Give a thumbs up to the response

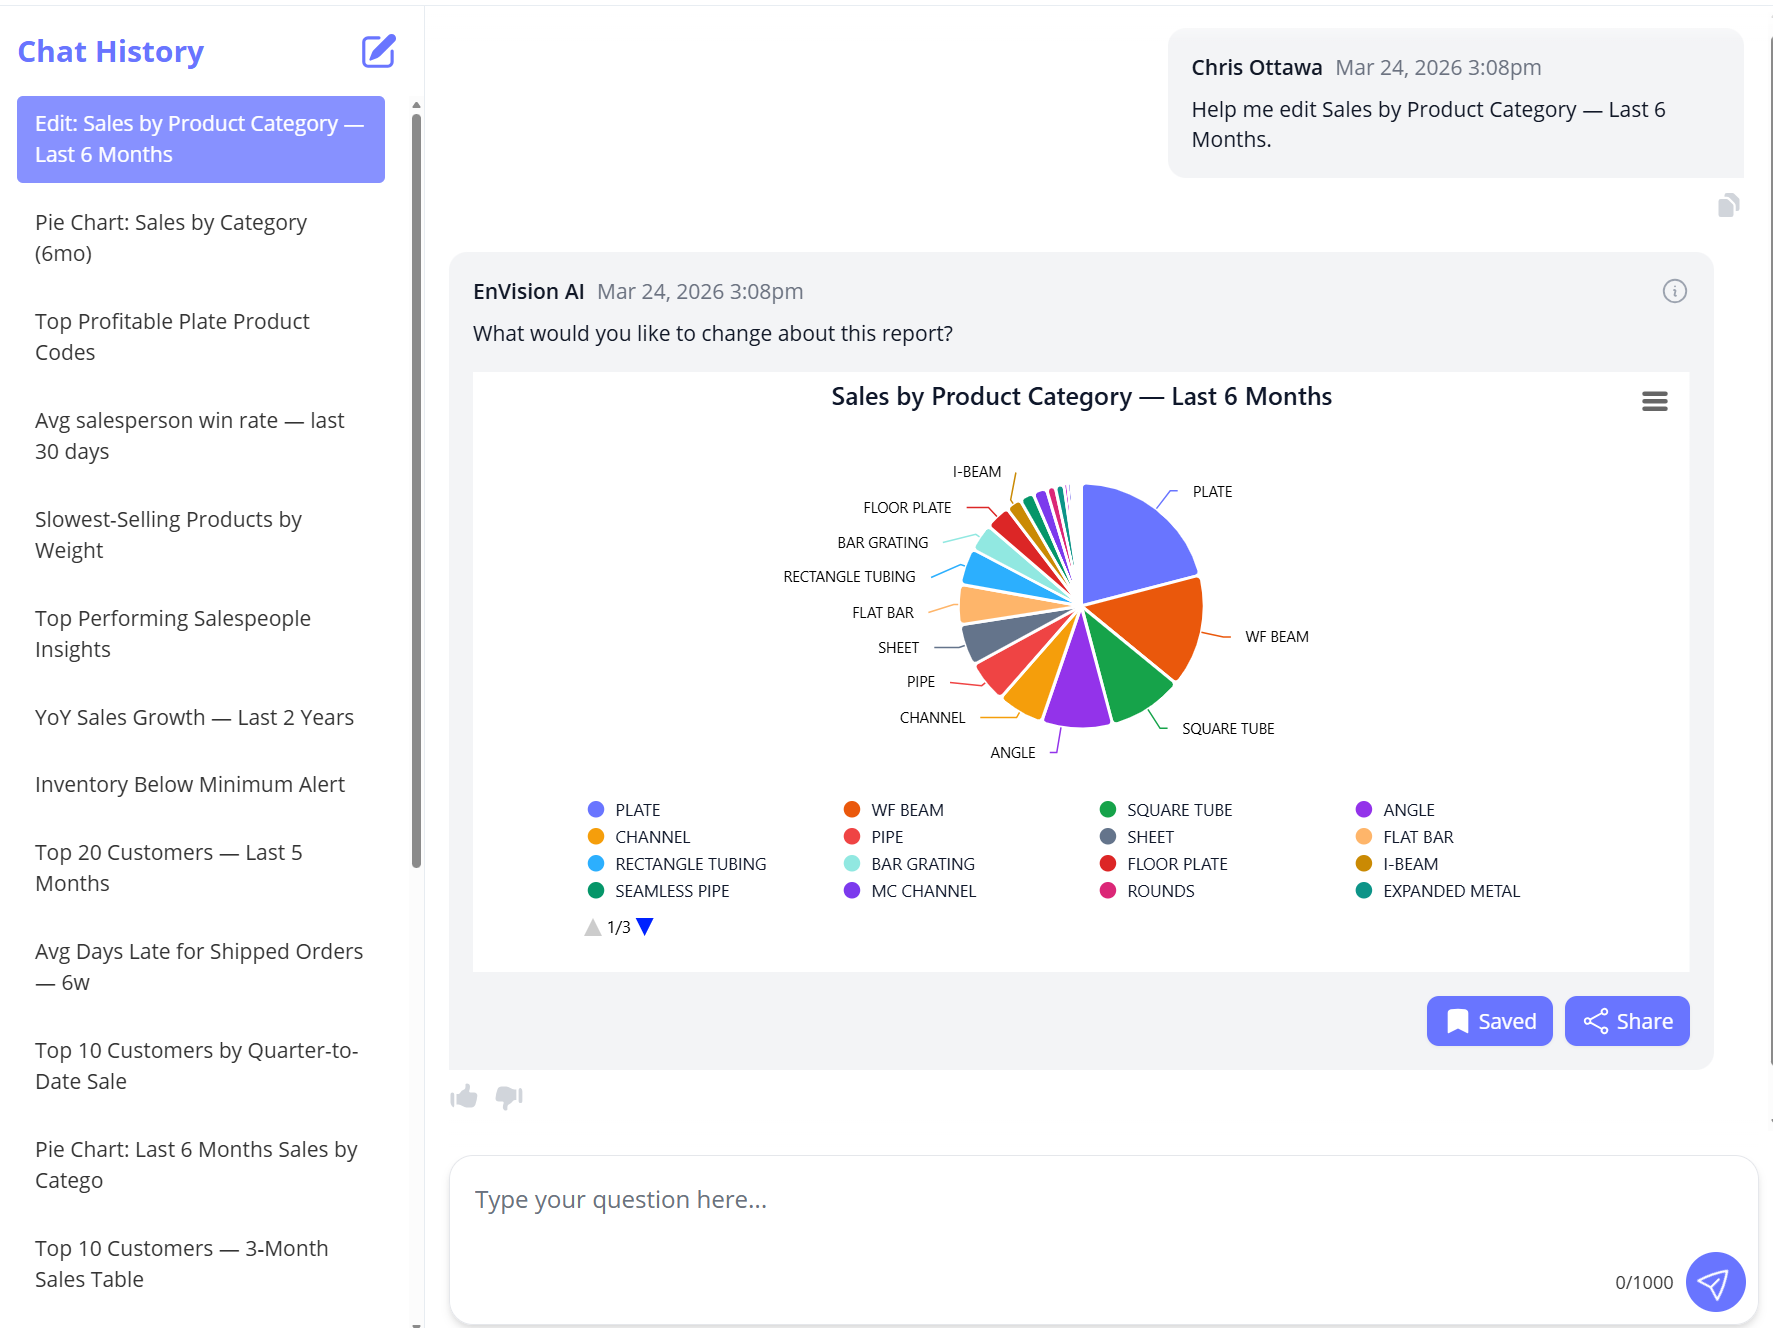464,1097
